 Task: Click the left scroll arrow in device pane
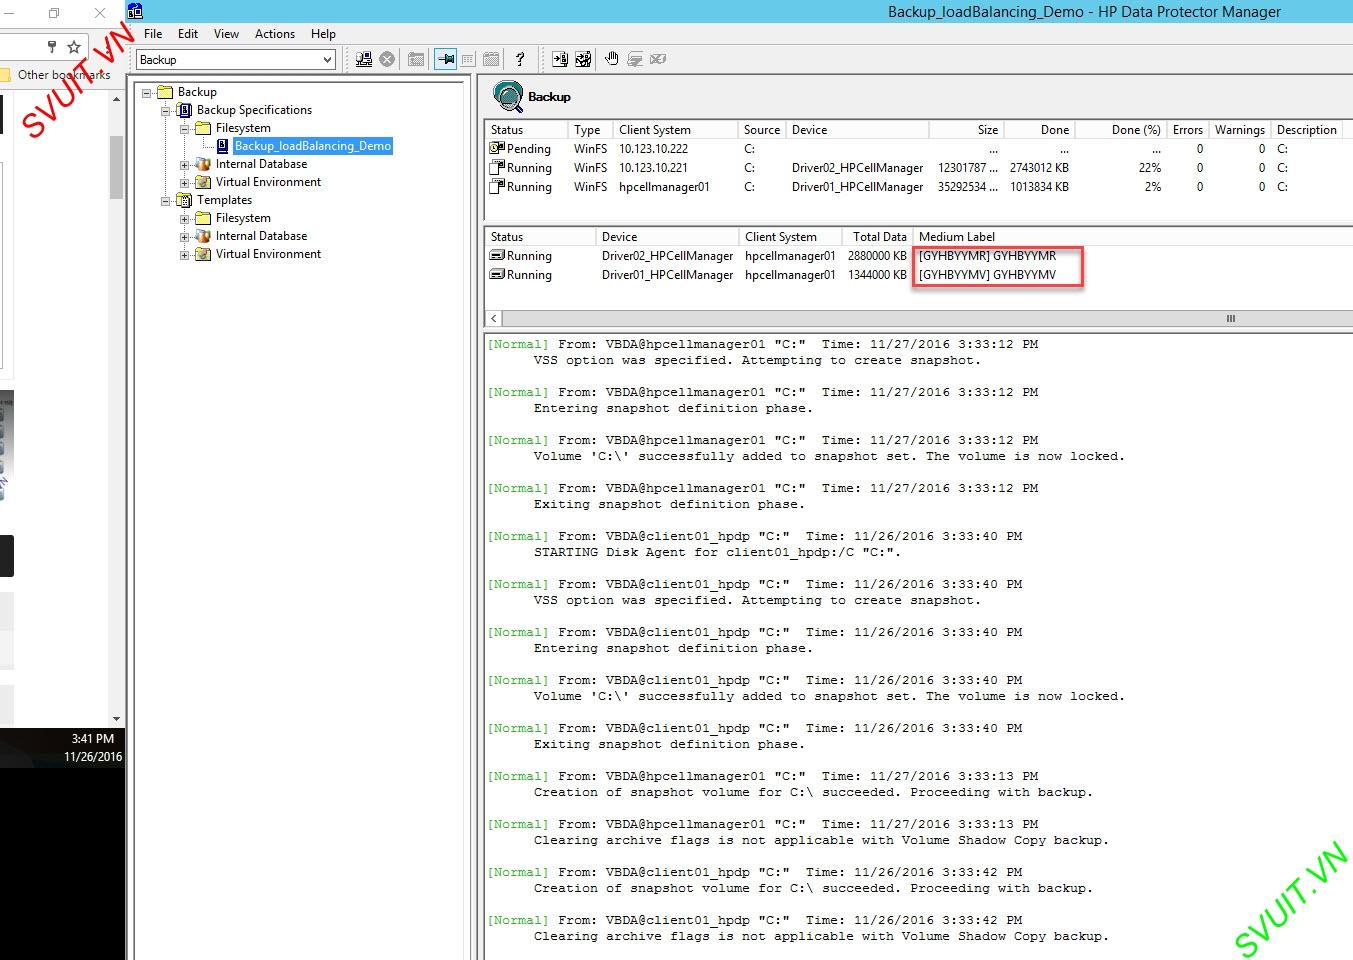click(494, 318)
